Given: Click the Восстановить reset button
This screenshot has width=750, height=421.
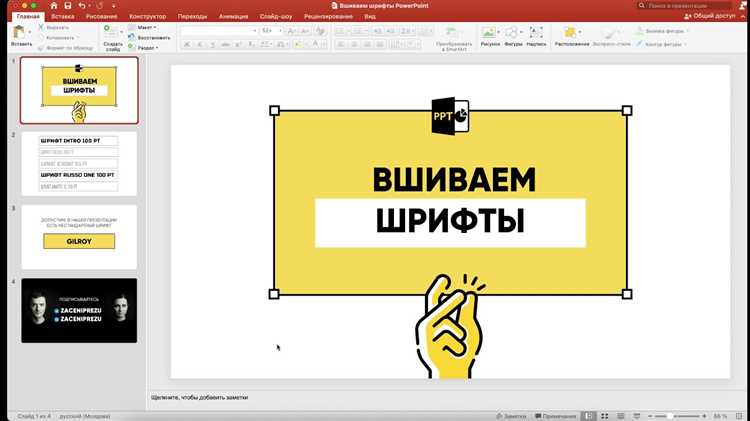Looking at the screenshot, I should click(153, 37).
